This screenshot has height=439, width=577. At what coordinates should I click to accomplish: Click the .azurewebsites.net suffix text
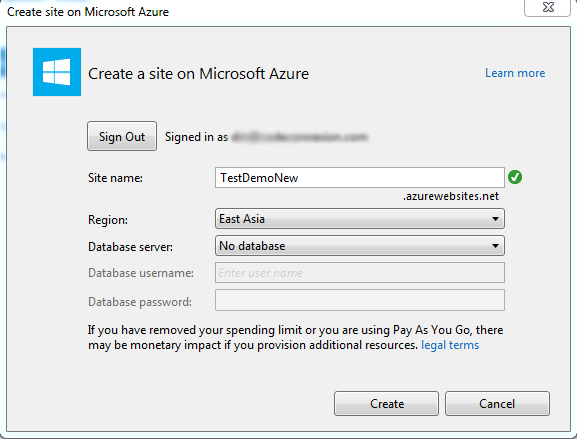(451, 196)
